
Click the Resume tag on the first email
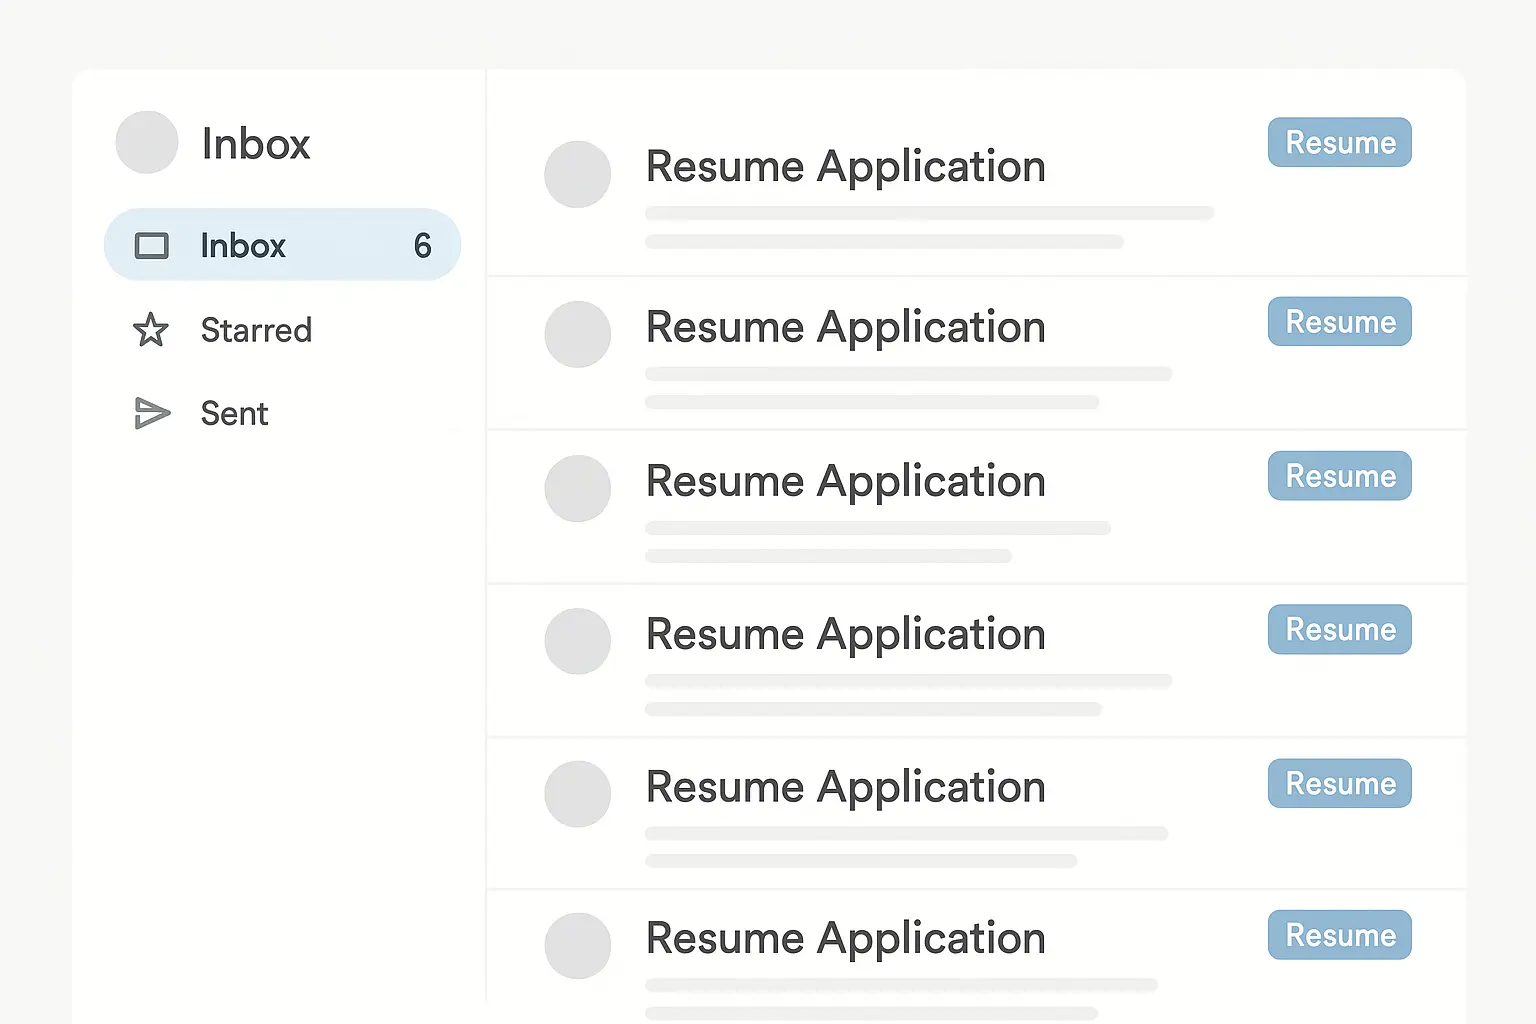point(1339,143)
